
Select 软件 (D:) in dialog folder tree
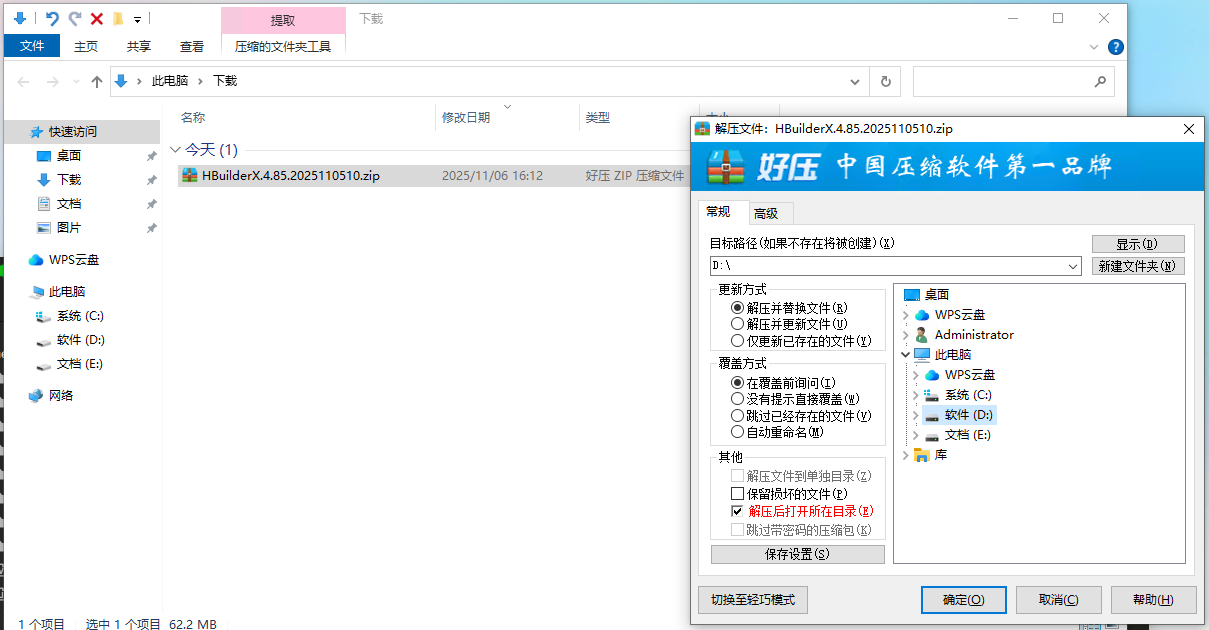point(967,415)
